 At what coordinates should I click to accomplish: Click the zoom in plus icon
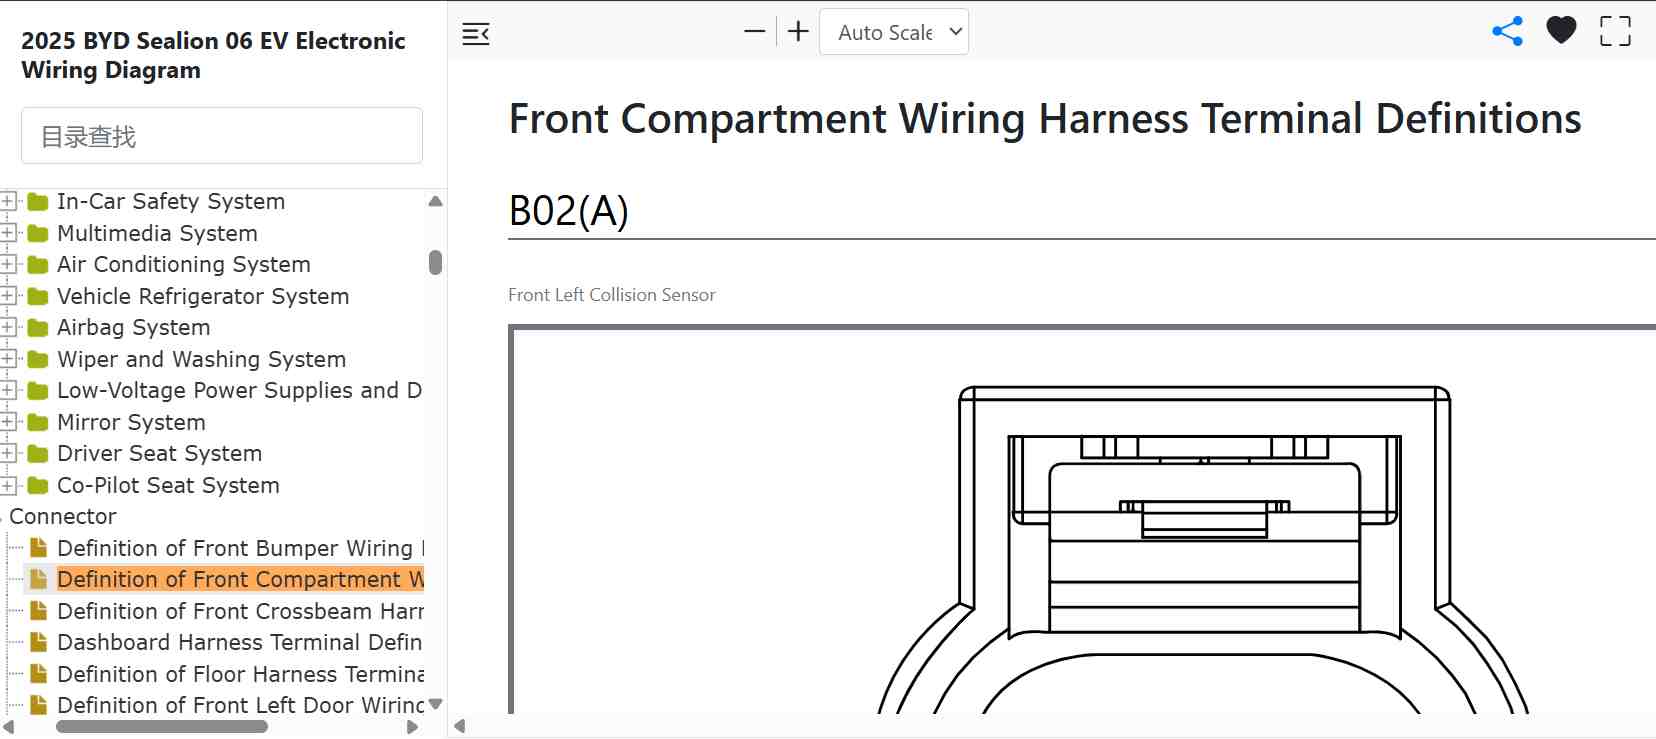(798, 32)
